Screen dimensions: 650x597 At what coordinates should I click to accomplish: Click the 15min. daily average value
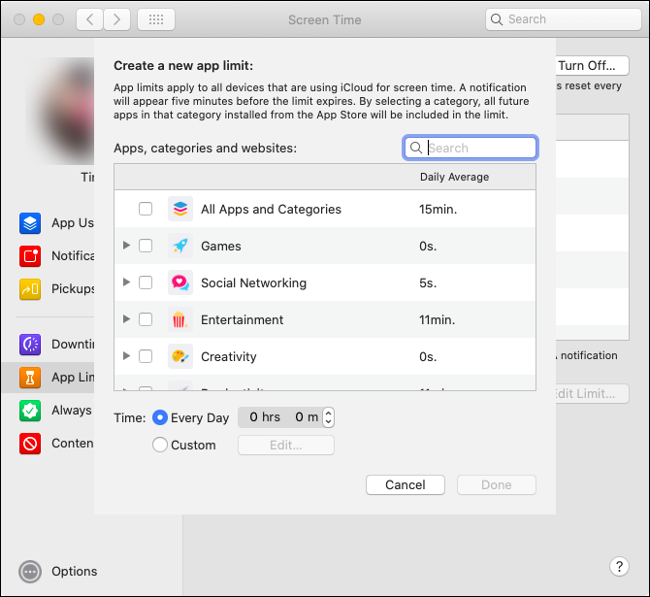[438, 209]
